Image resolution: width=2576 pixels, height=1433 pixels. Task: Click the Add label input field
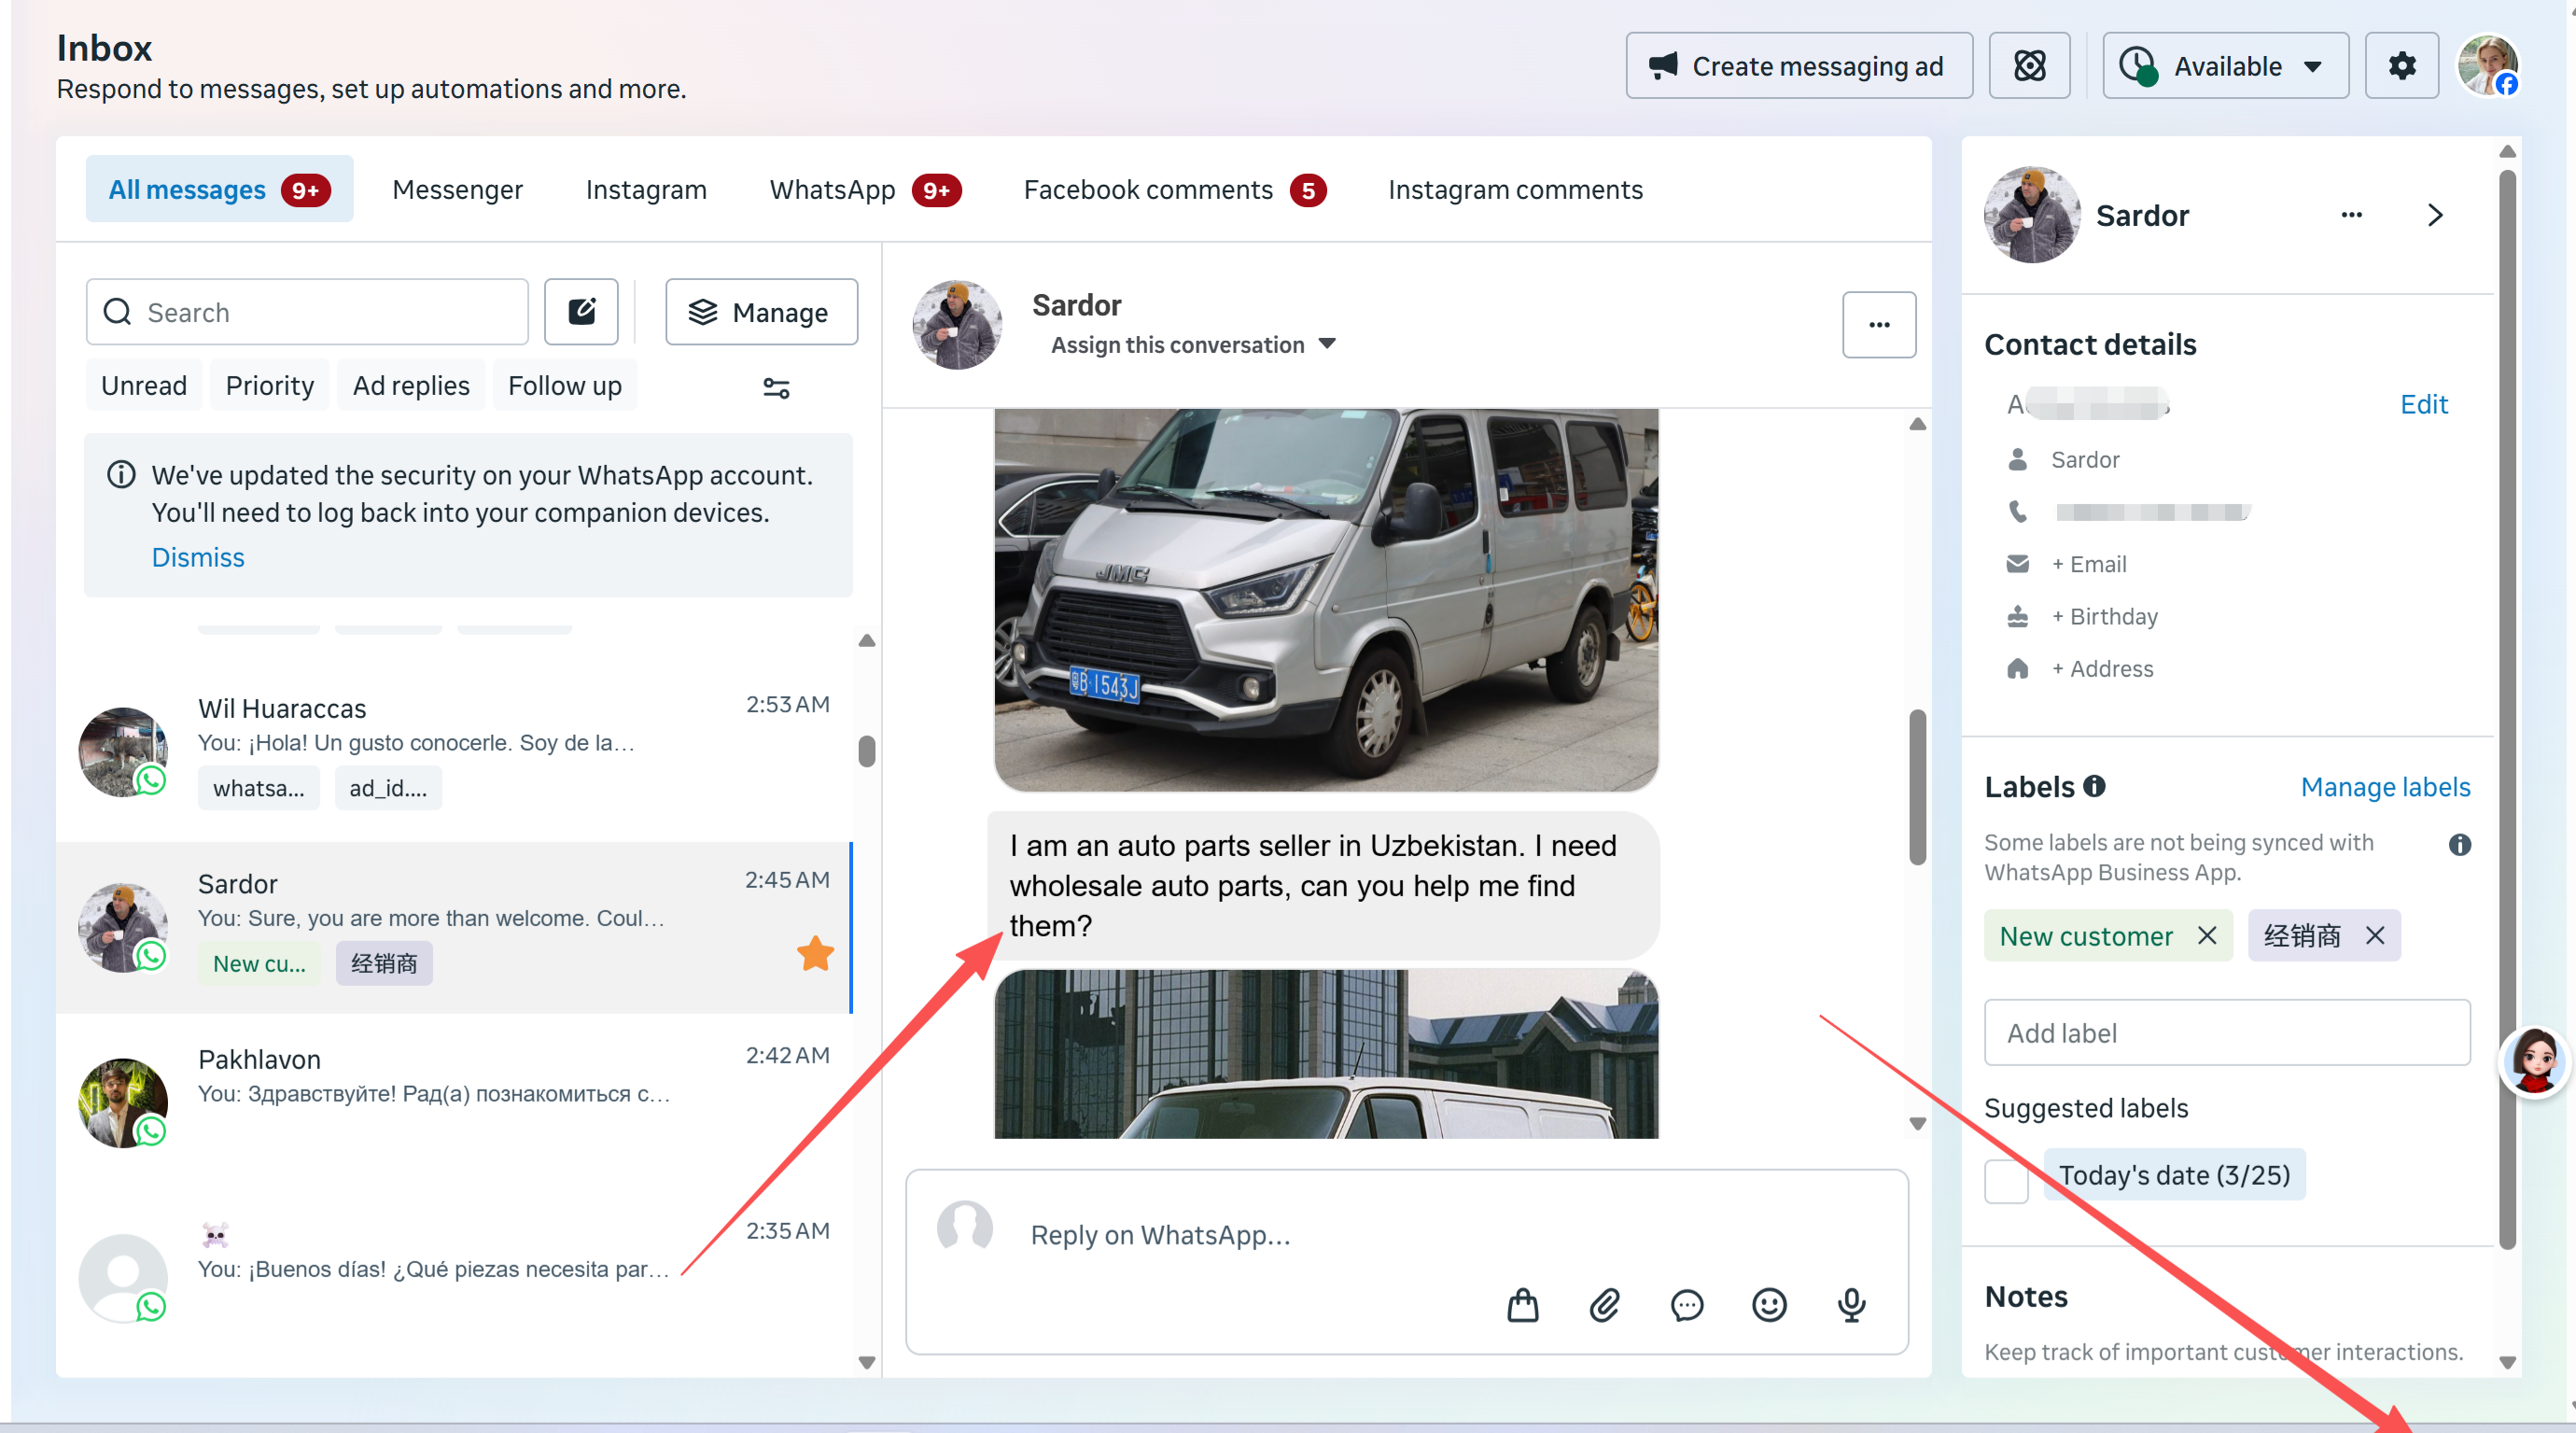2226,1033
